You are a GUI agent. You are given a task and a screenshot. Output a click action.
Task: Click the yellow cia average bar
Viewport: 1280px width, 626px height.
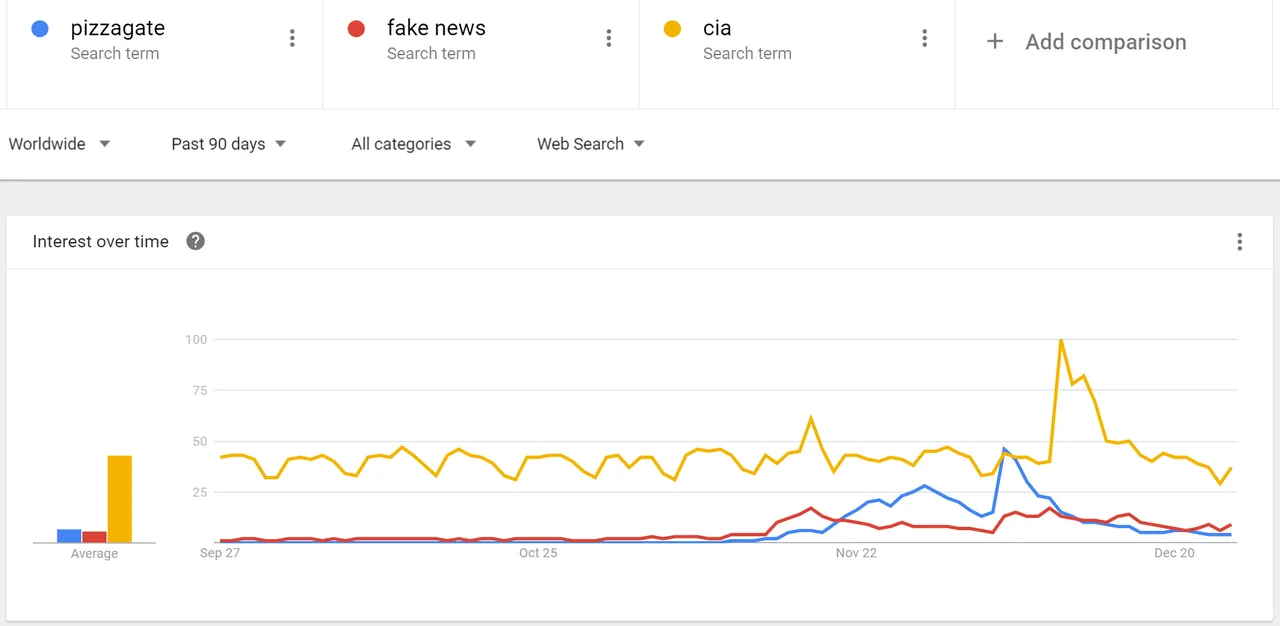[120, 499]
